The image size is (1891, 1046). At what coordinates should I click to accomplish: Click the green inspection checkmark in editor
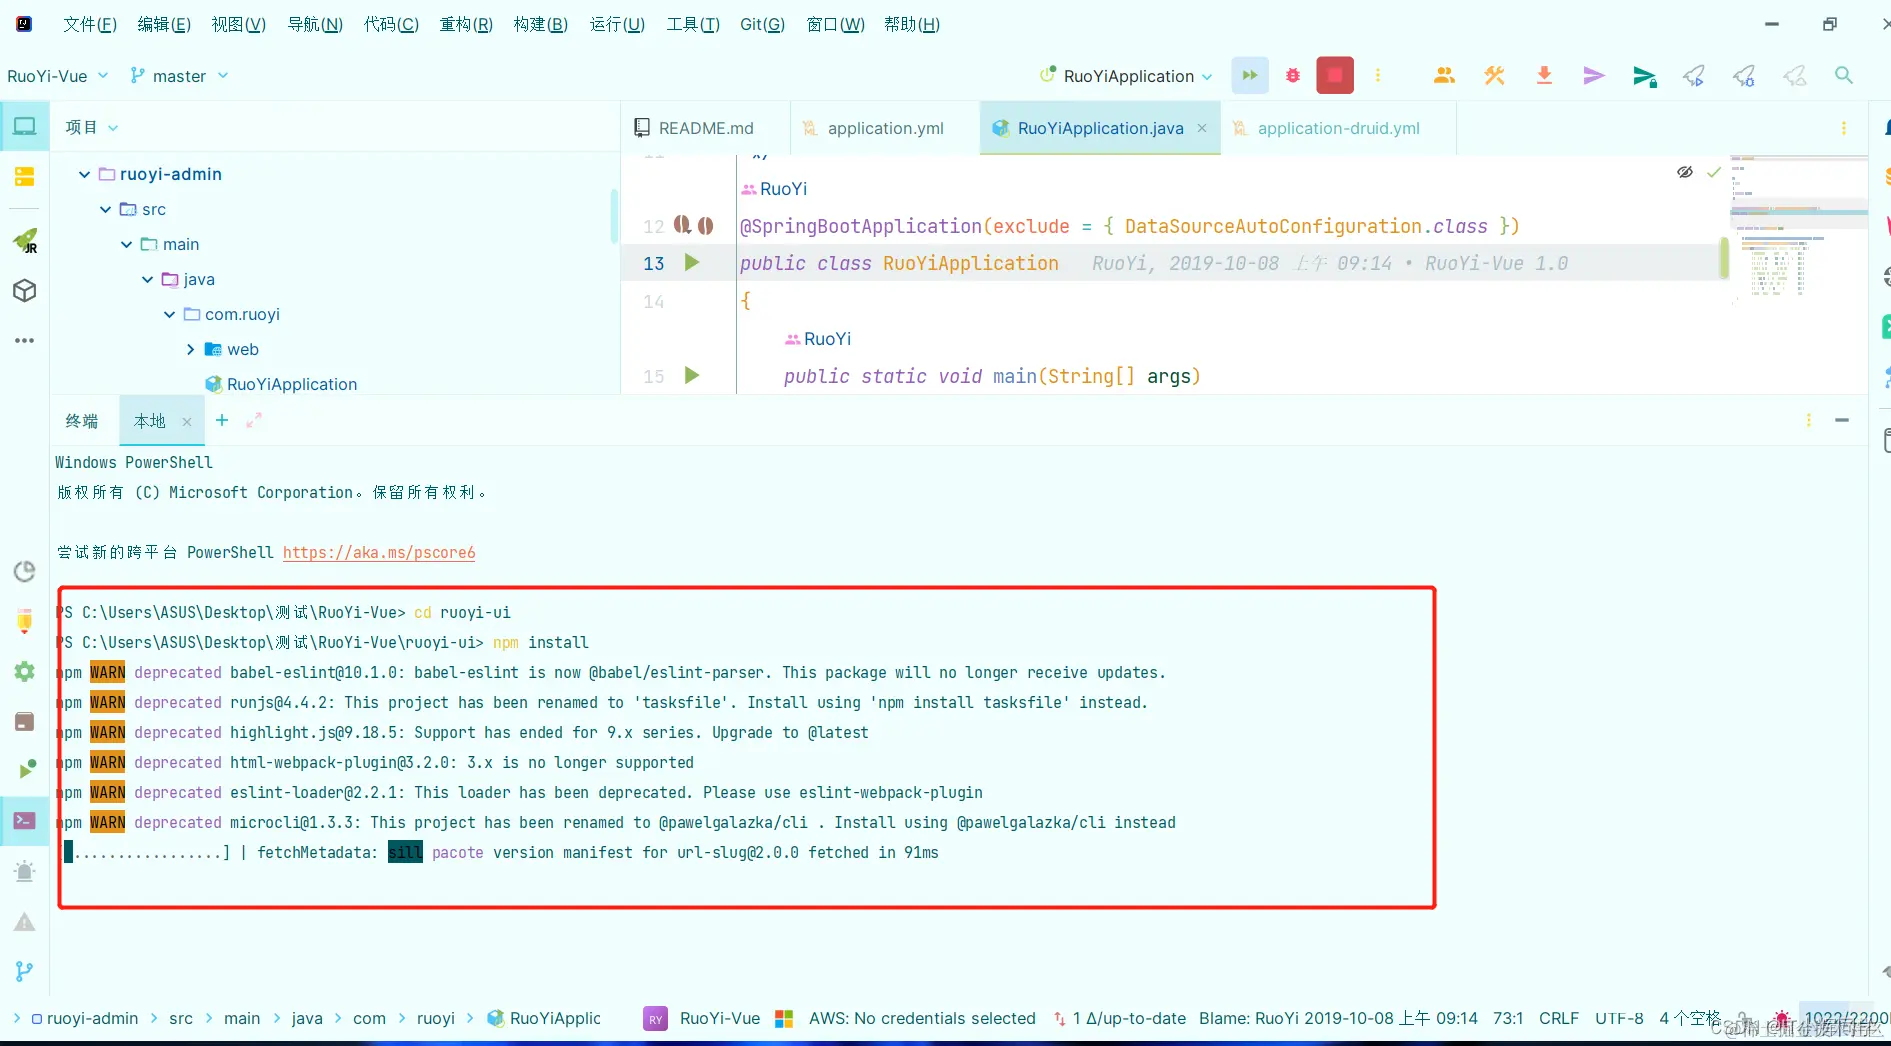(1714, 172)
